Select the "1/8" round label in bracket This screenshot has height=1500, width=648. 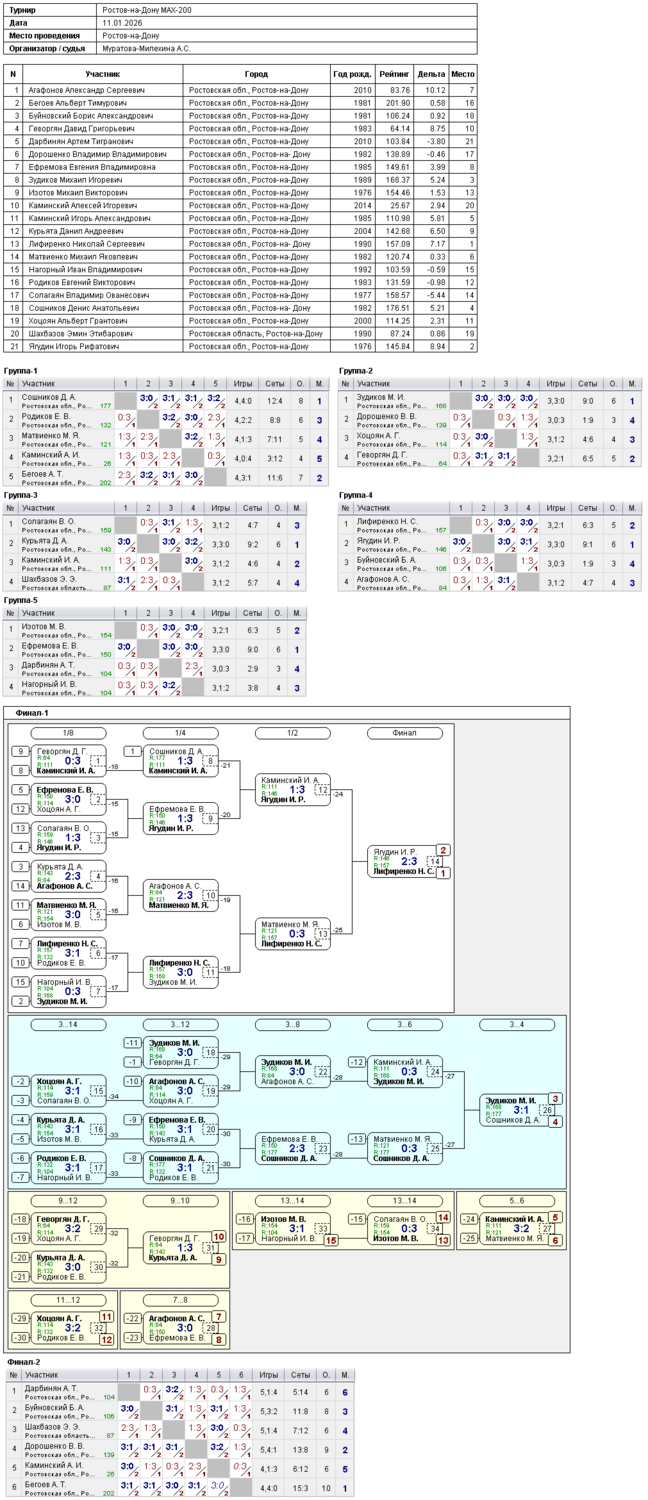point(68,733)
